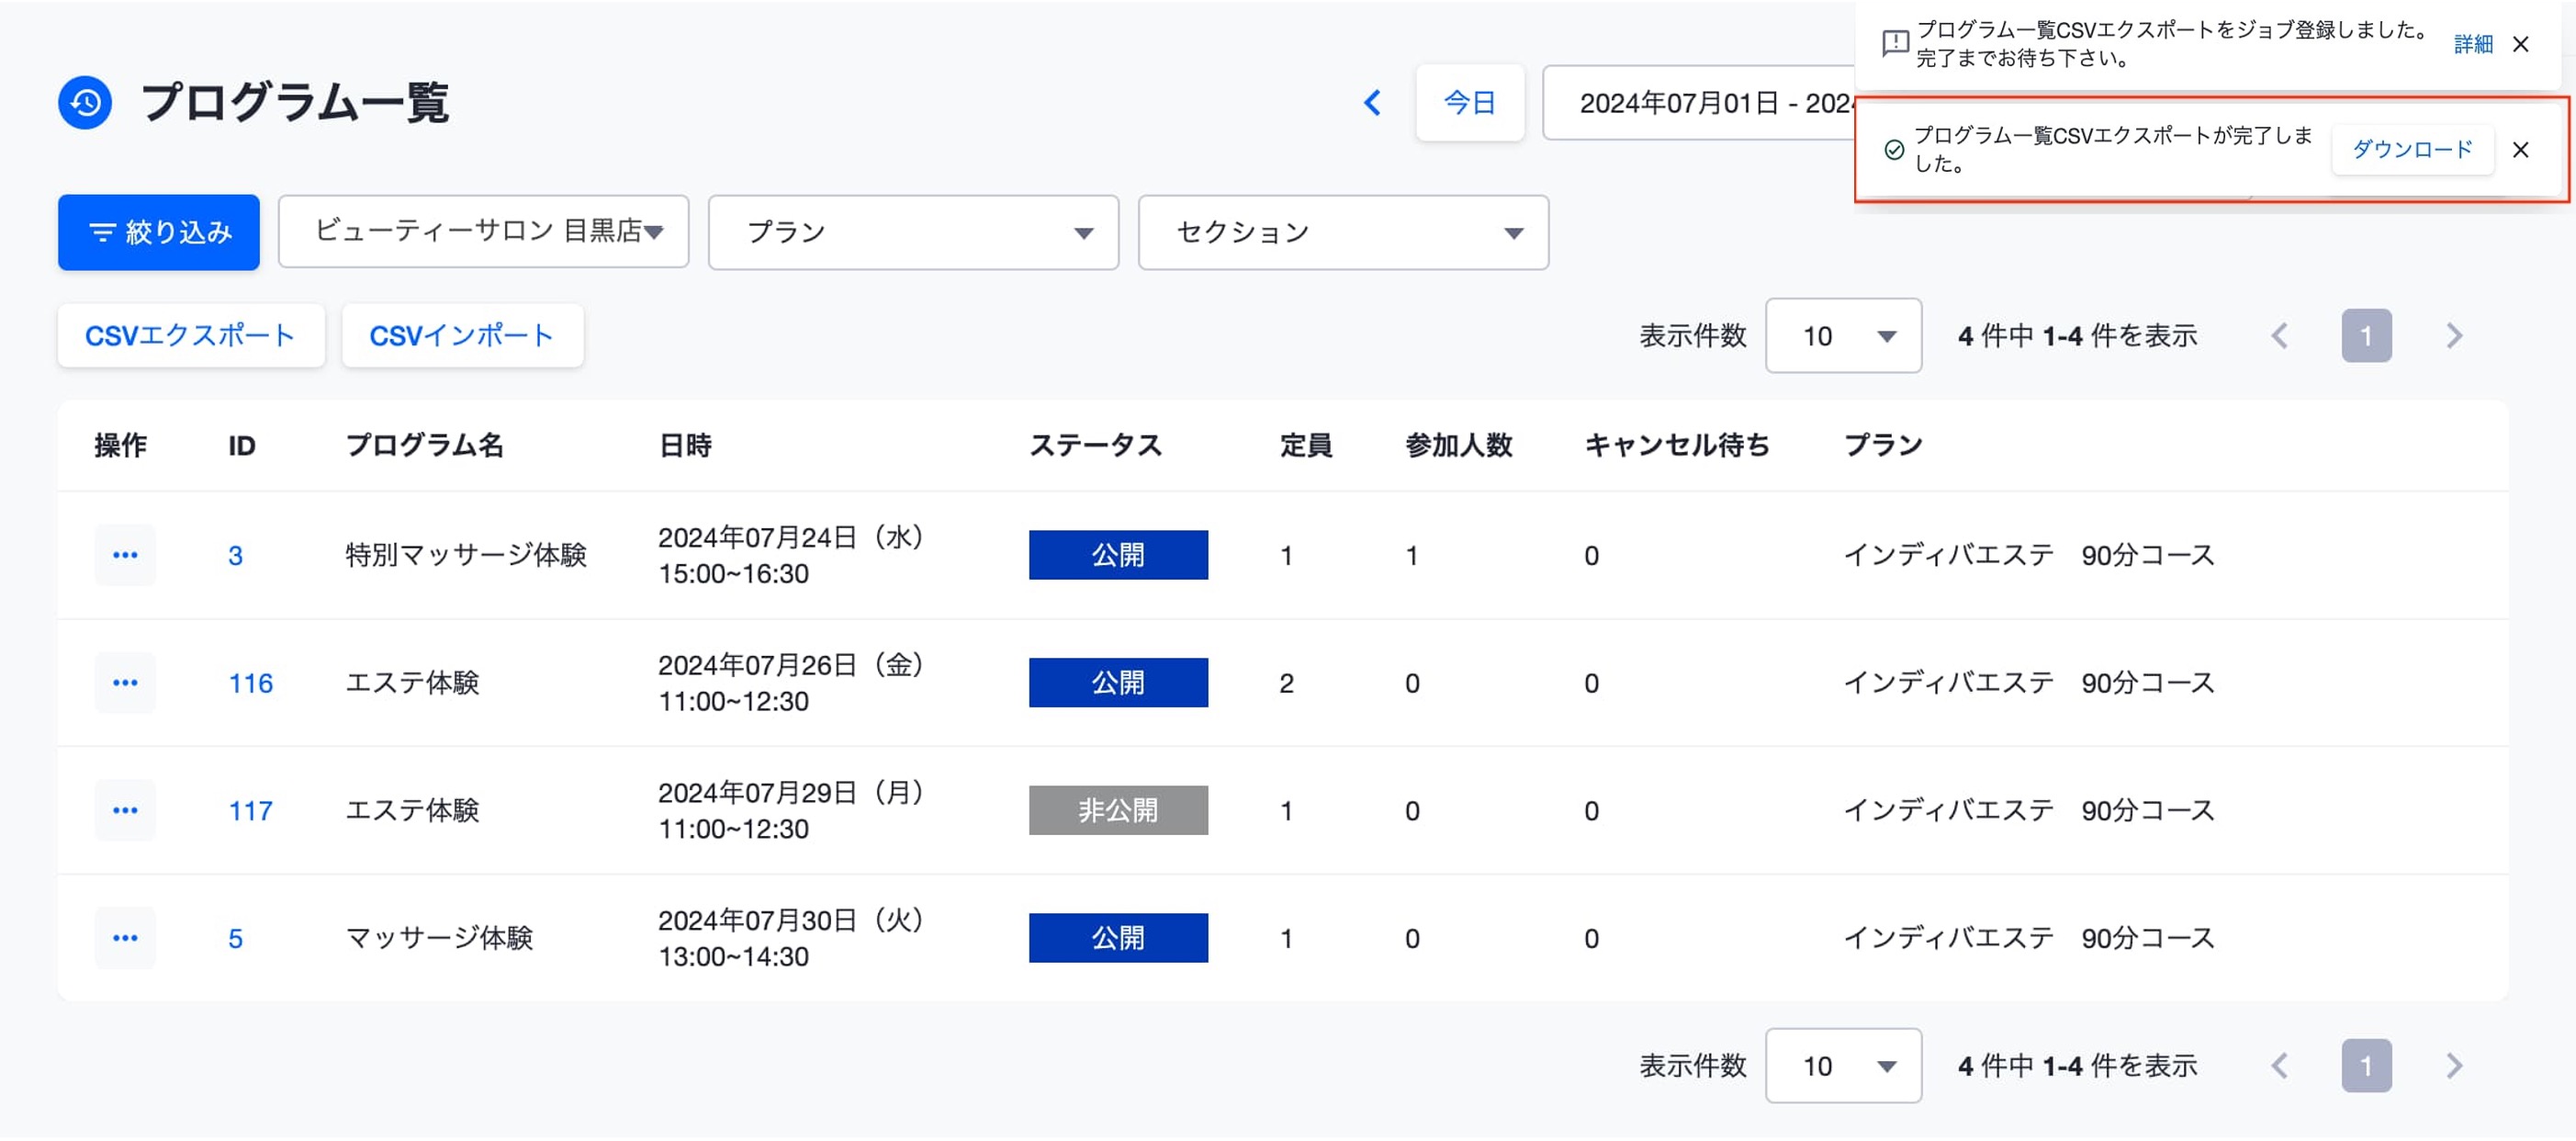
Task: Click the 定員 column header
Action: coord(1305,446)
